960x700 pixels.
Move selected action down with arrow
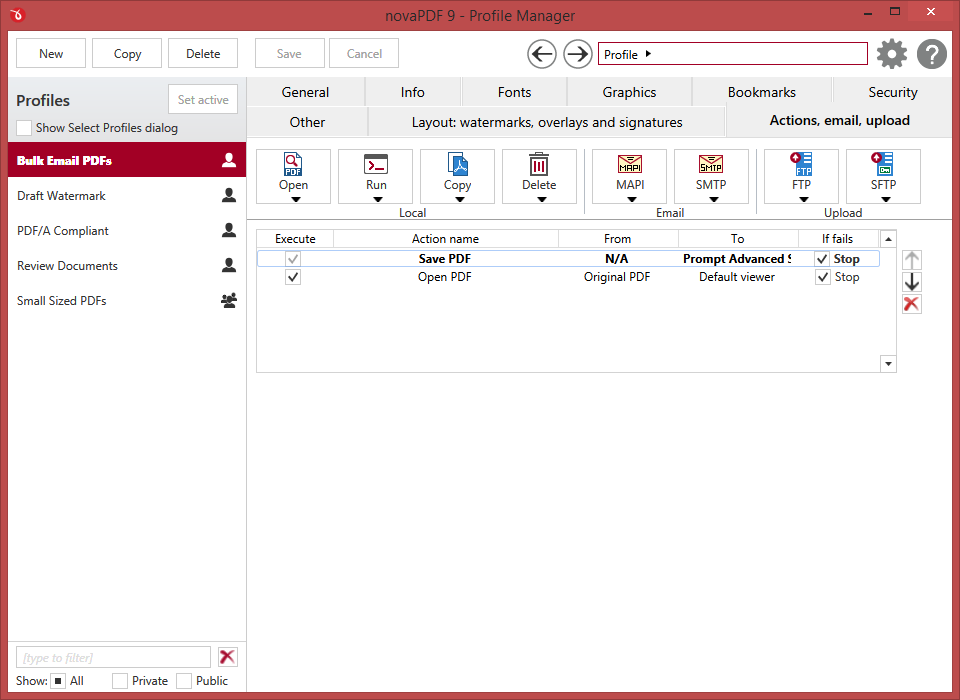[911, 282]
